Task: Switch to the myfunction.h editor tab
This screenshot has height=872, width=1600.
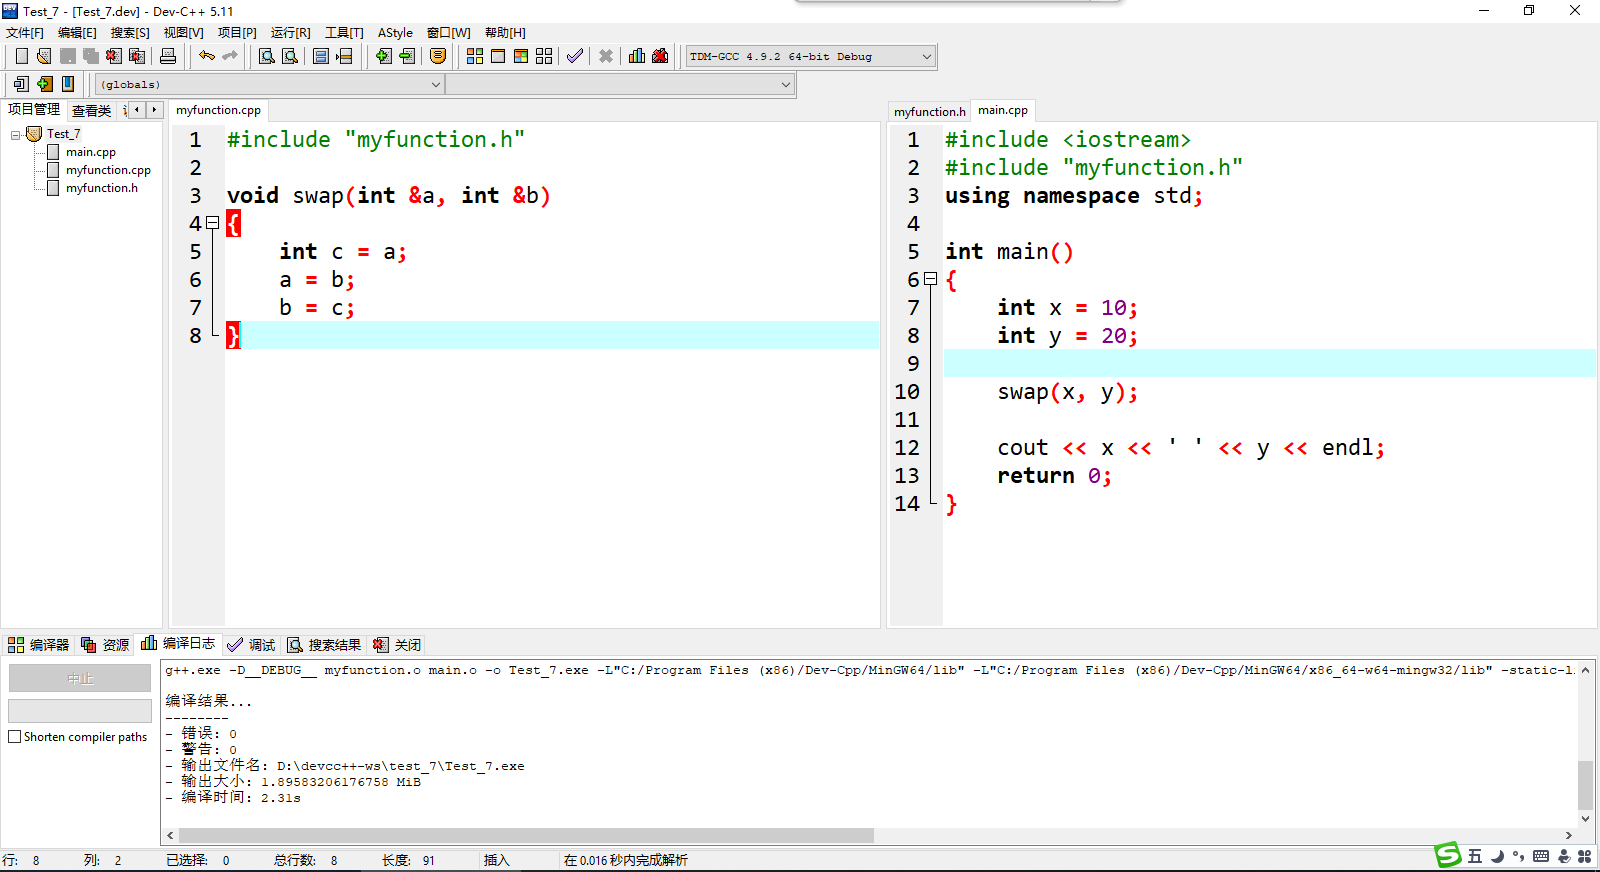Action: 929,111
